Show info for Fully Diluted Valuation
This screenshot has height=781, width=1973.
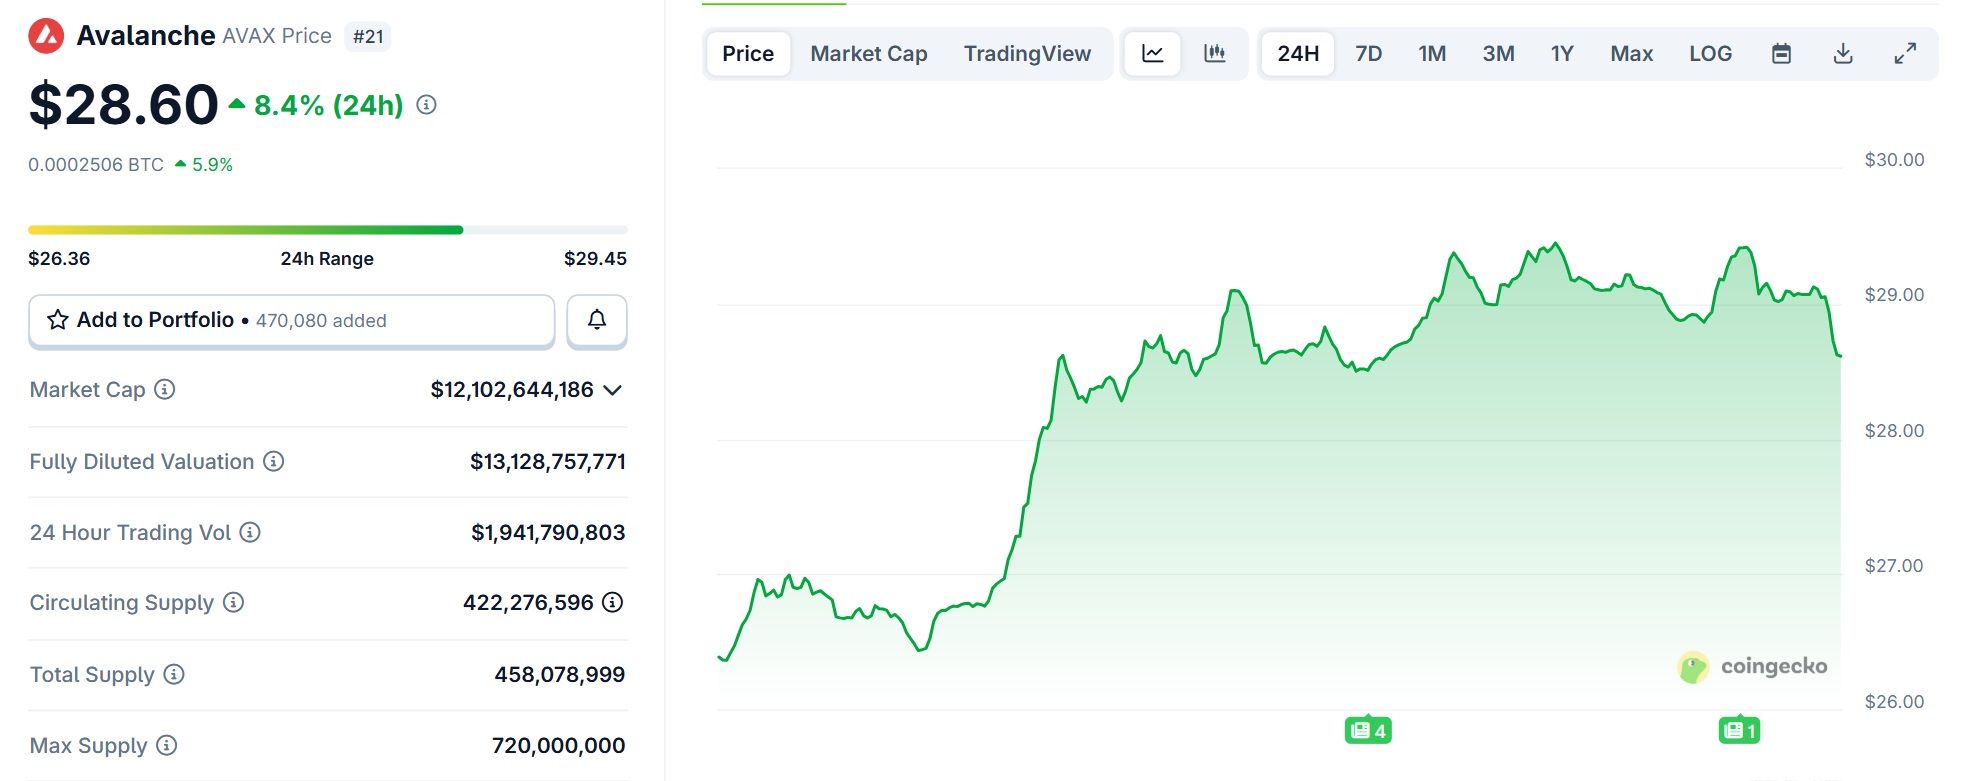273,462
